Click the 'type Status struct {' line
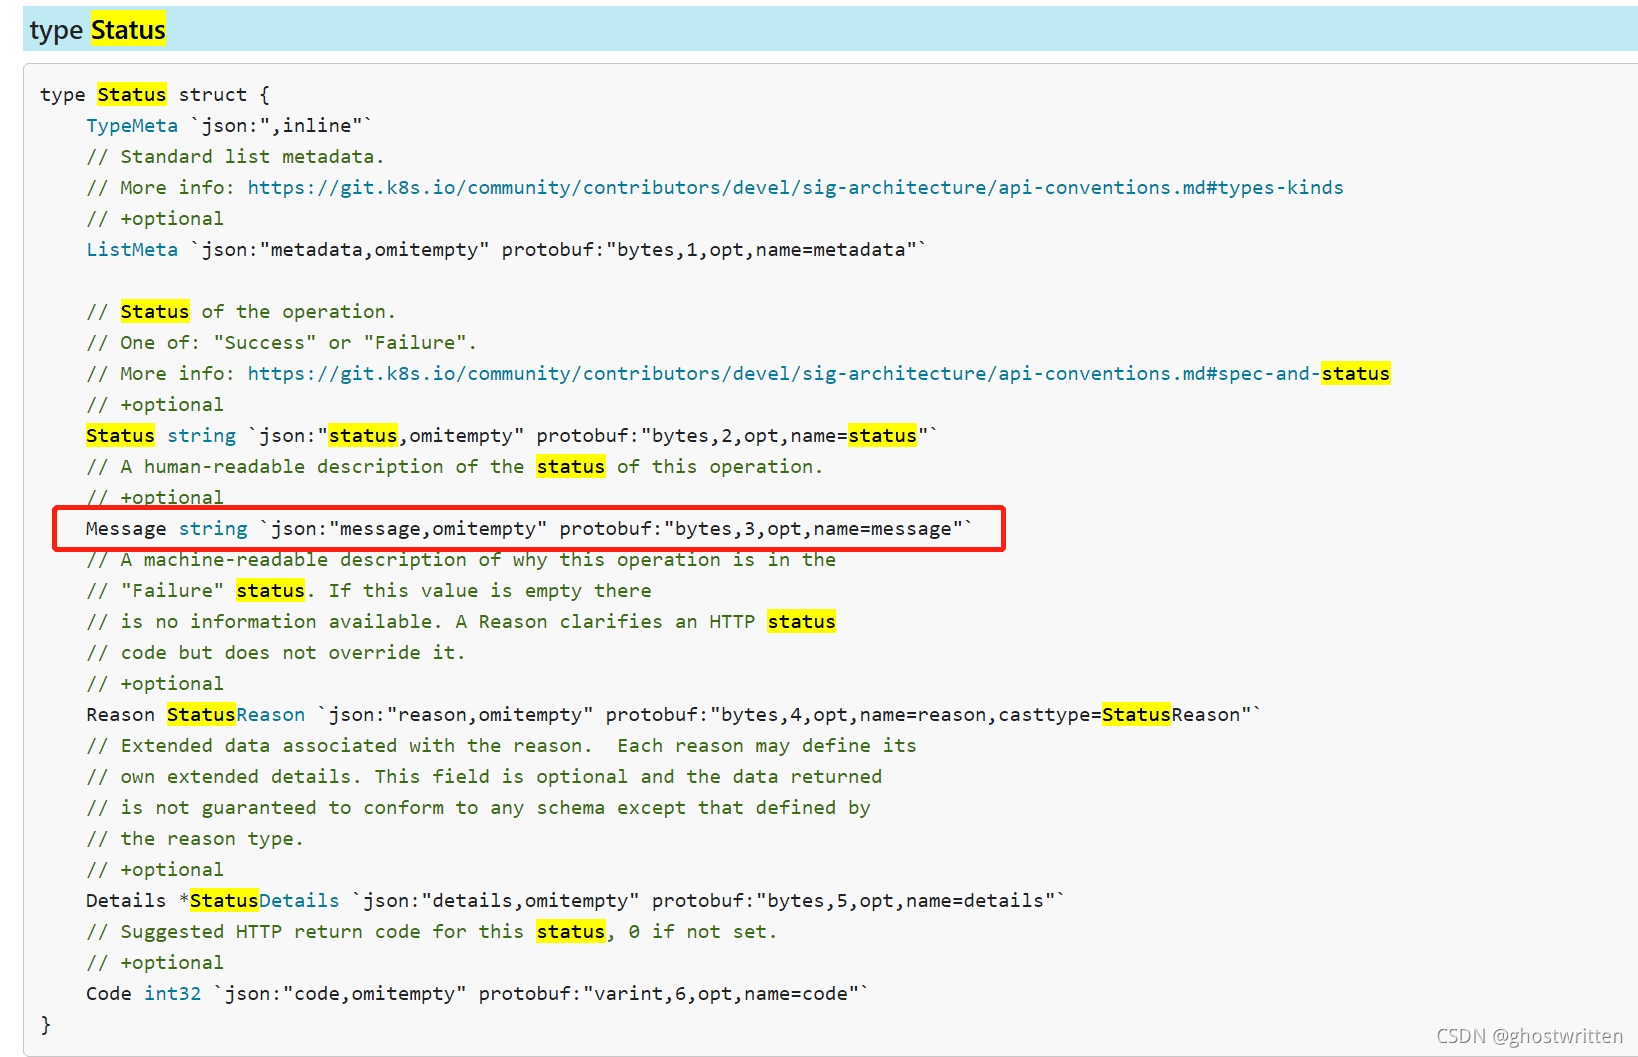Image resolution: width=1638 pixels, height=1057 pixels. [155, 94]
